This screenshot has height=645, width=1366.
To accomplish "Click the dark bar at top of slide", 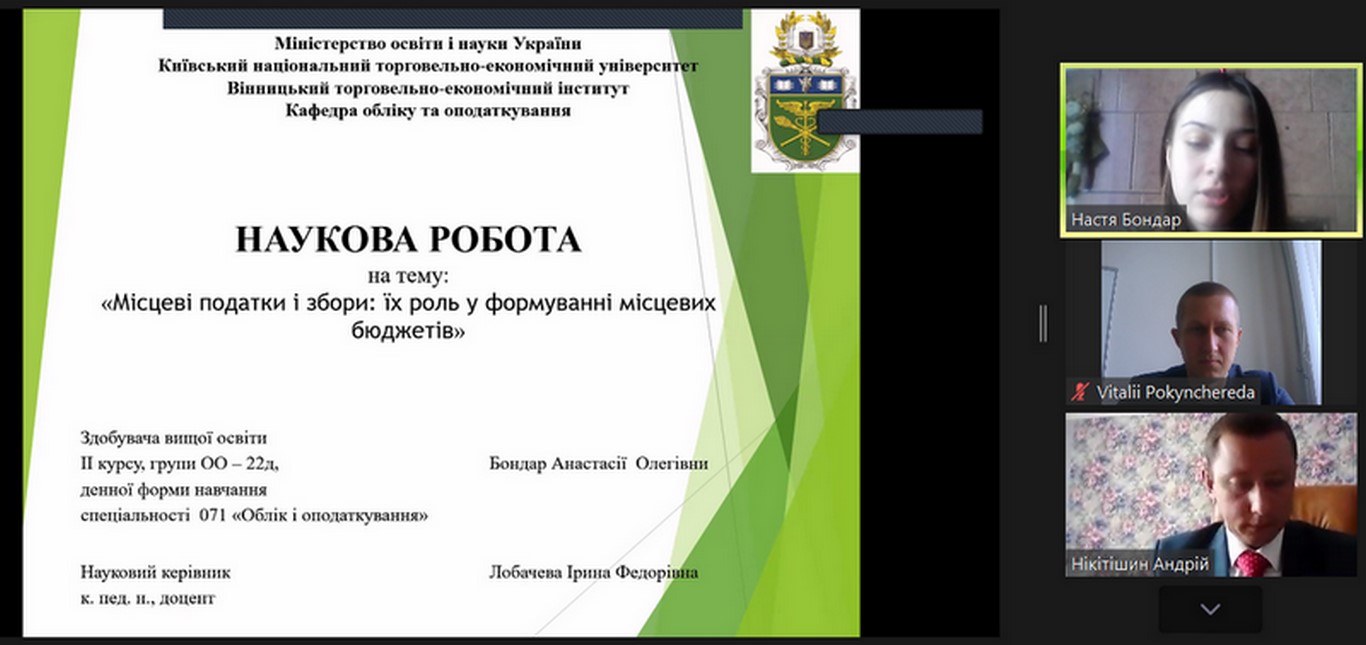I will 452,18.
